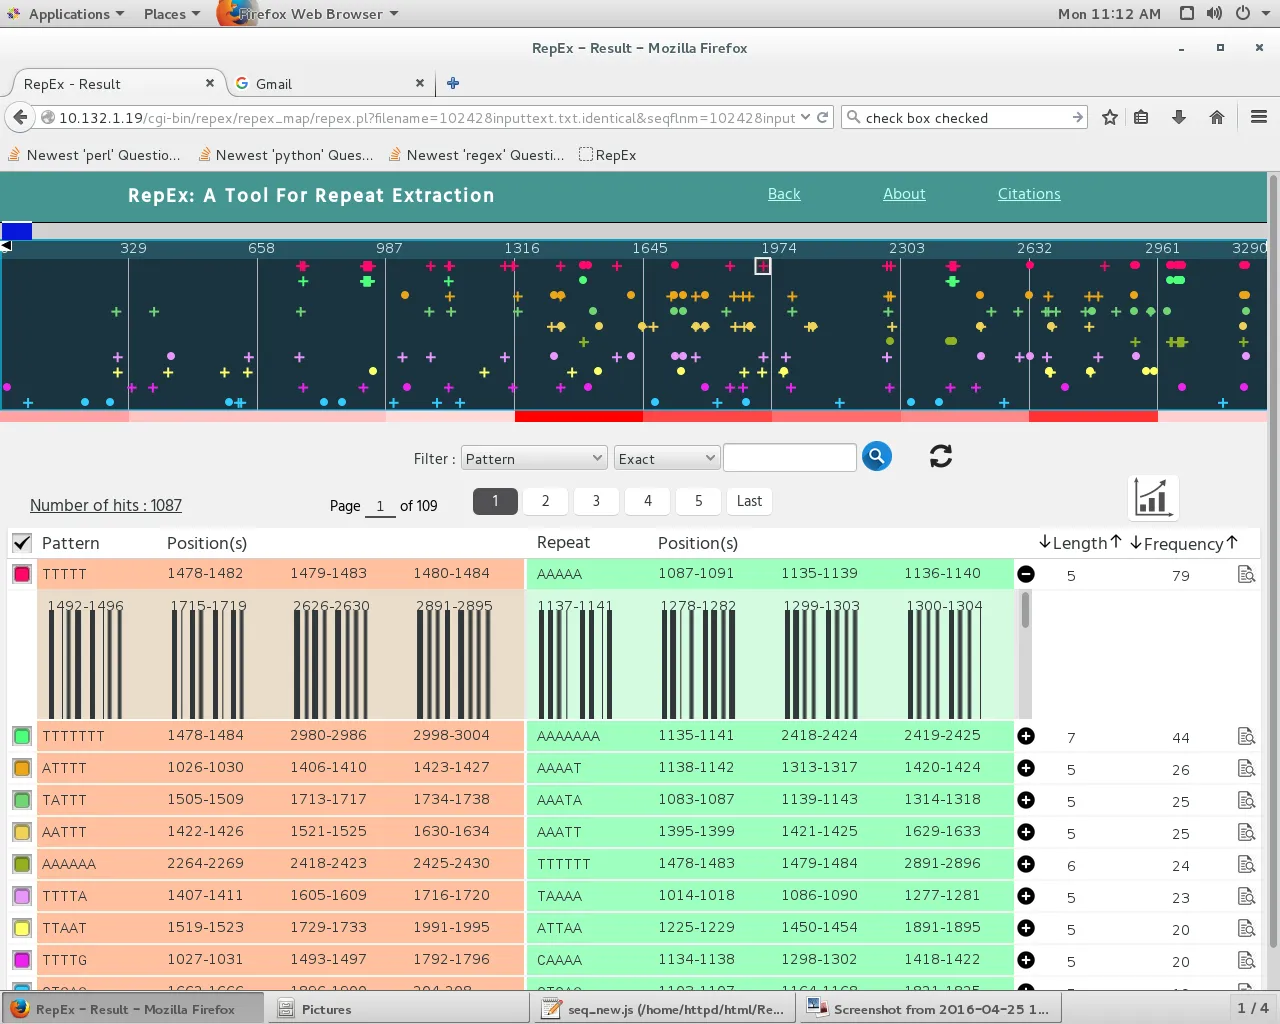Click the blue search magnifier filter button

[876, 457]
